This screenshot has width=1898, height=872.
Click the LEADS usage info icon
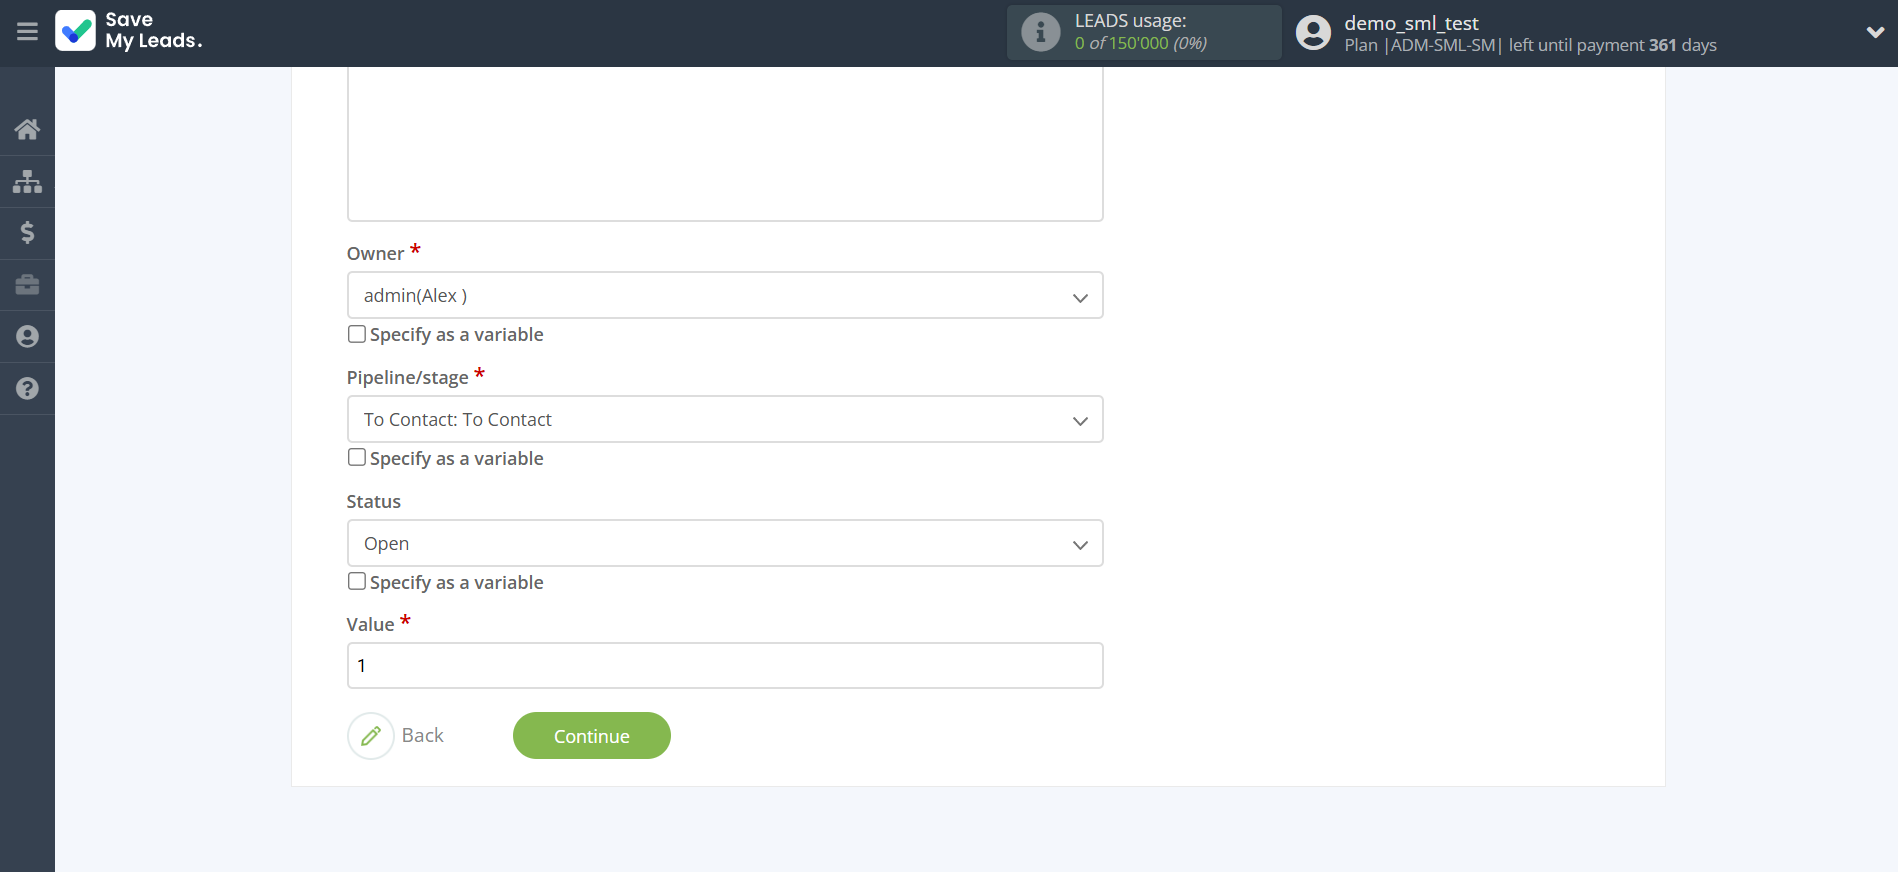1040,32
